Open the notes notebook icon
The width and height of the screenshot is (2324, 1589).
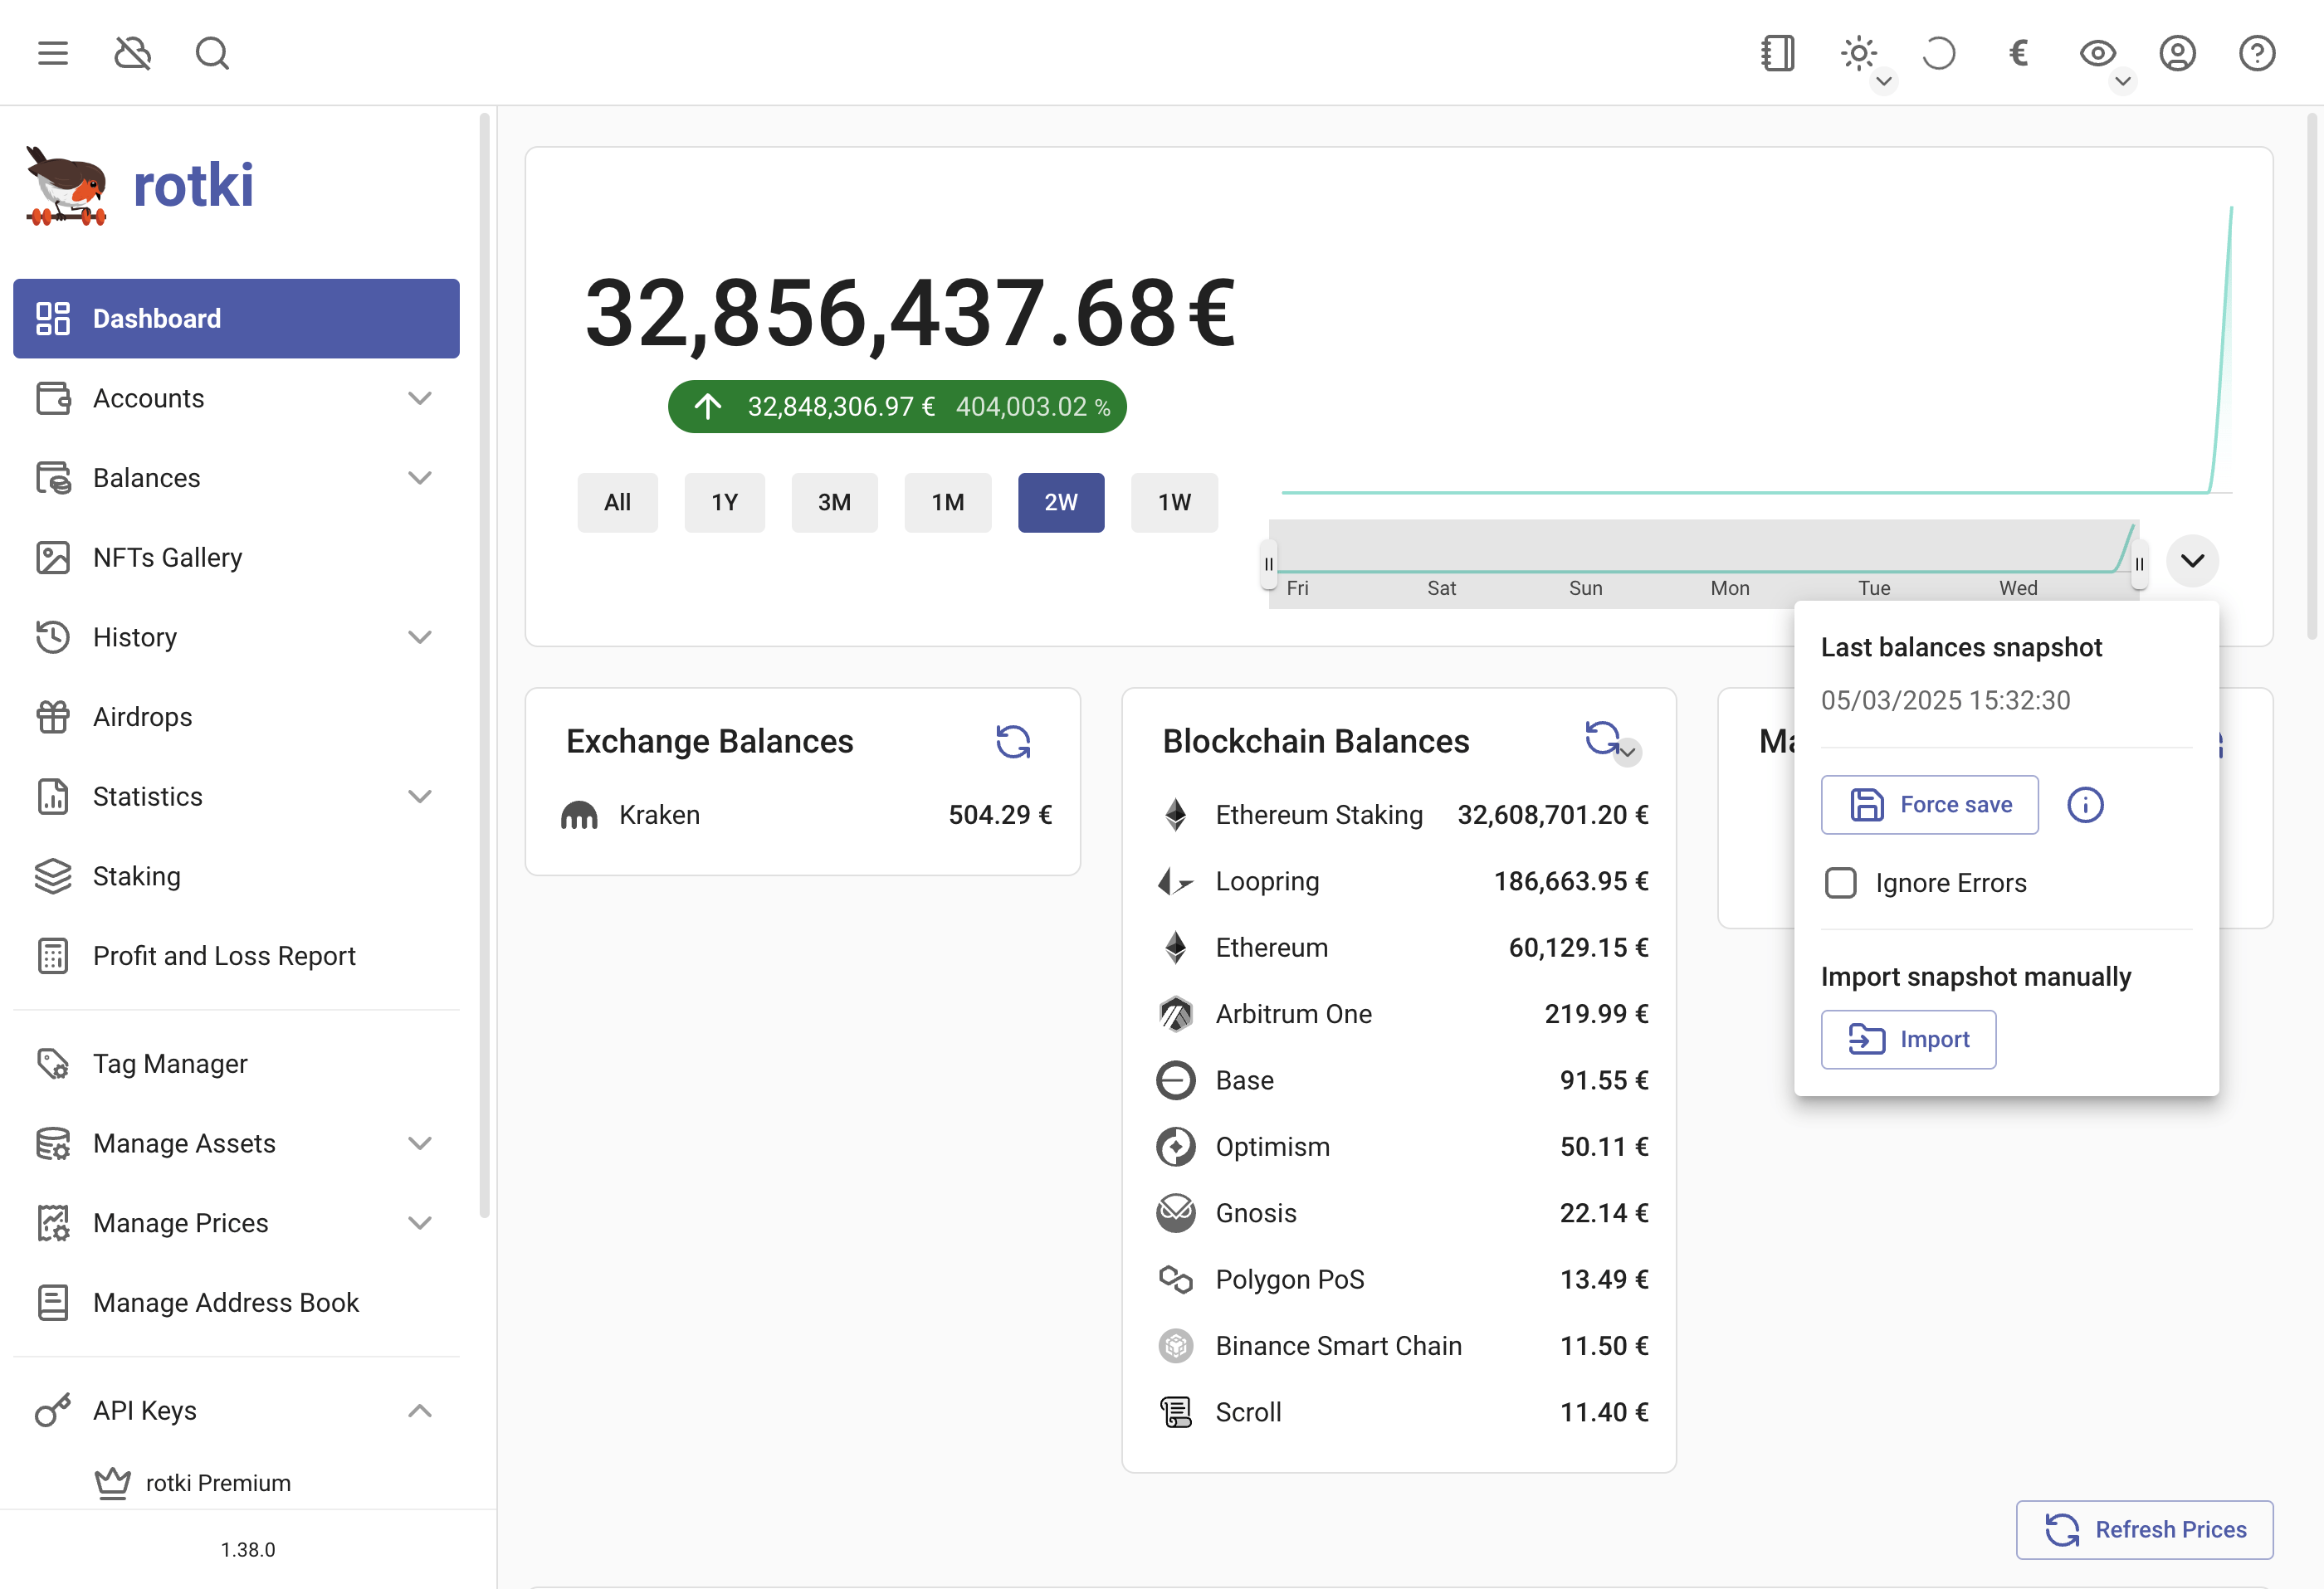(1778, 53)
